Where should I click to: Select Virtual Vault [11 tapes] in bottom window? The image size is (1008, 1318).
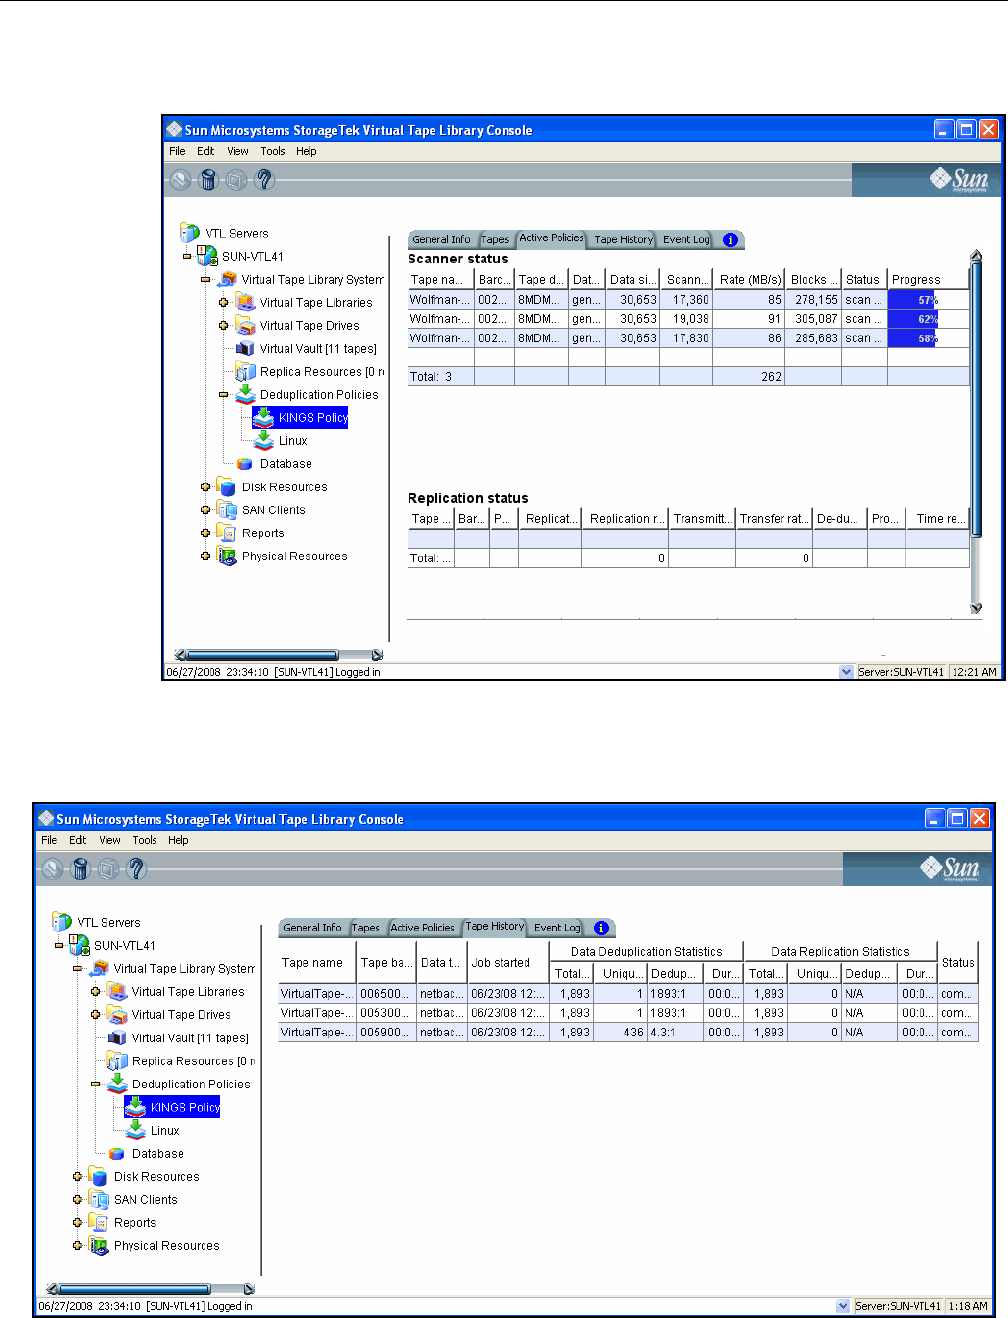coord(190,1038)
